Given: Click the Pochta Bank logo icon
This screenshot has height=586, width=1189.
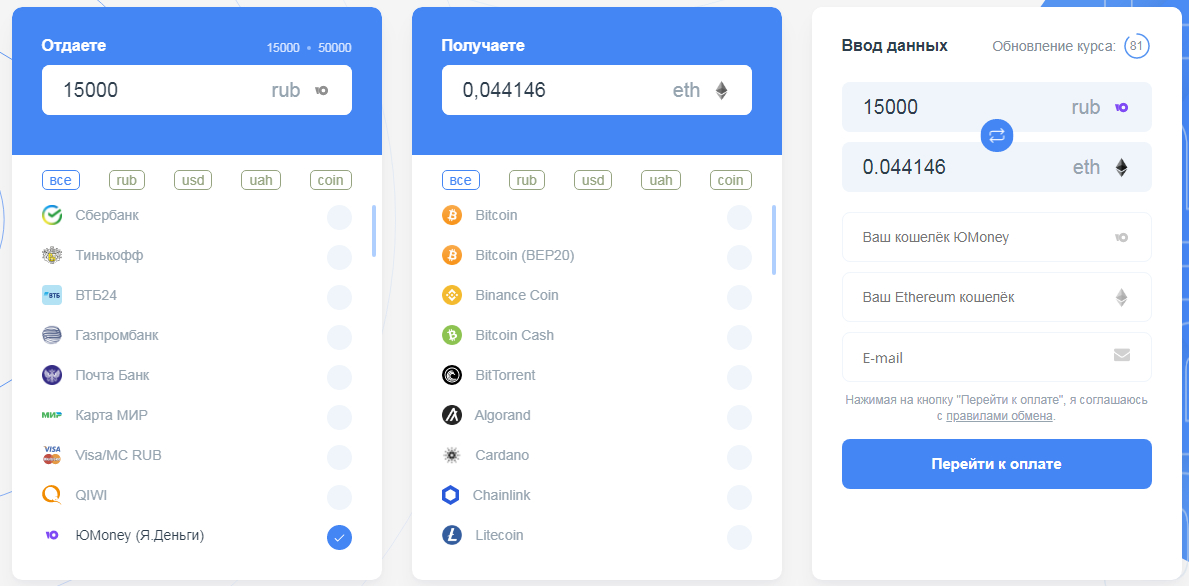Looking at the screenshot, I should click(52, 375).
